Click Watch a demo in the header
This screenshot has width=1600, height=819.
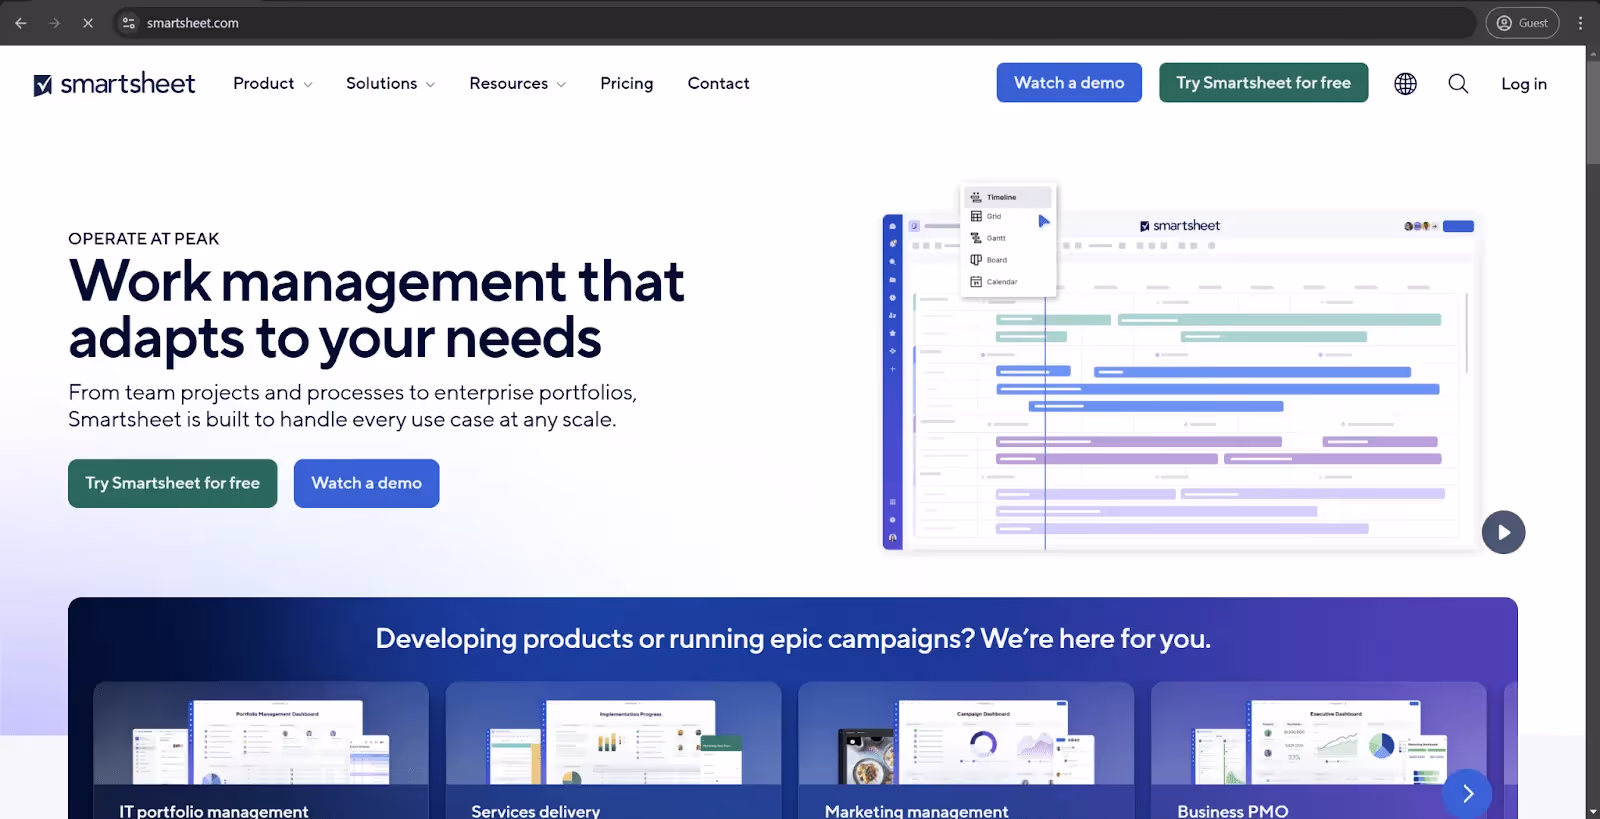pos(1069,83)
